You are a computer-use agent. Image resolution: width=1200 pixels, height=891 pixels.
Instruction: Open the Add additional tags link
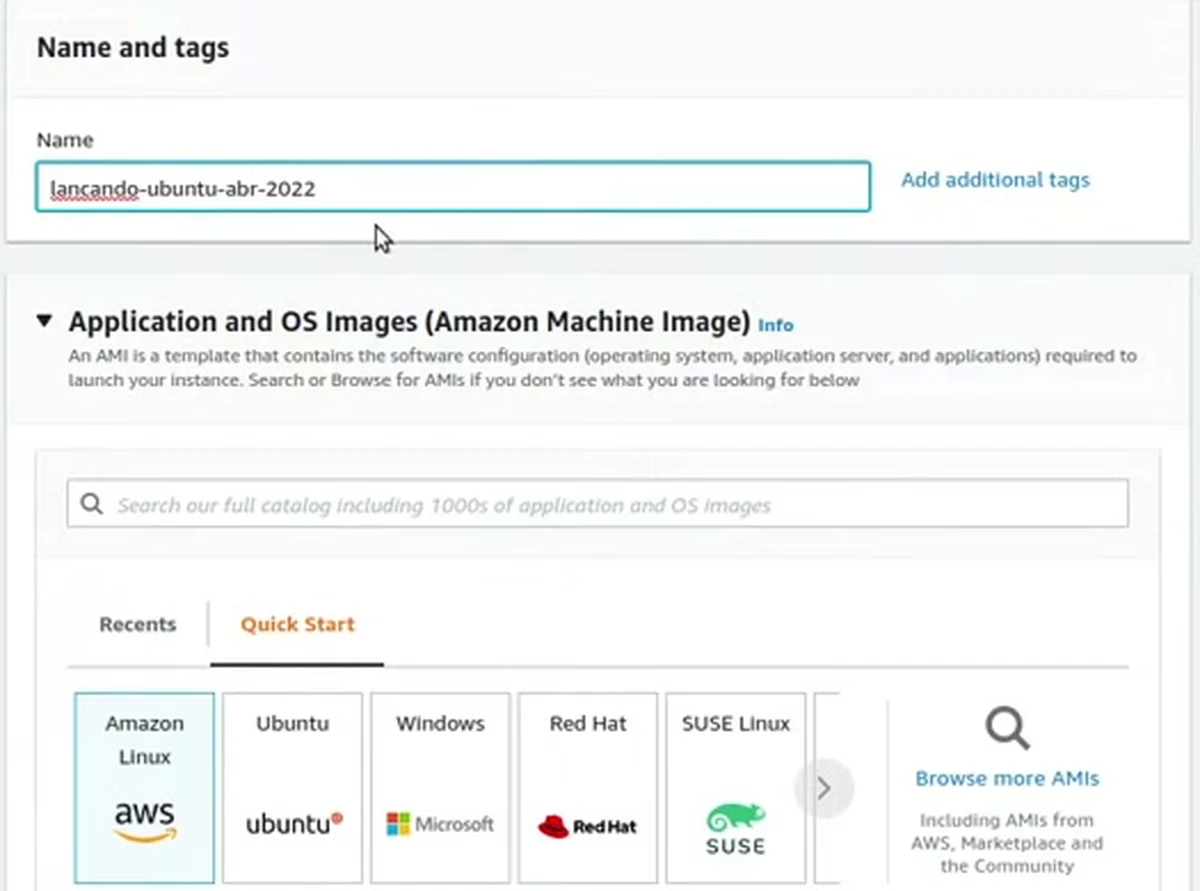tap(995, 180)
